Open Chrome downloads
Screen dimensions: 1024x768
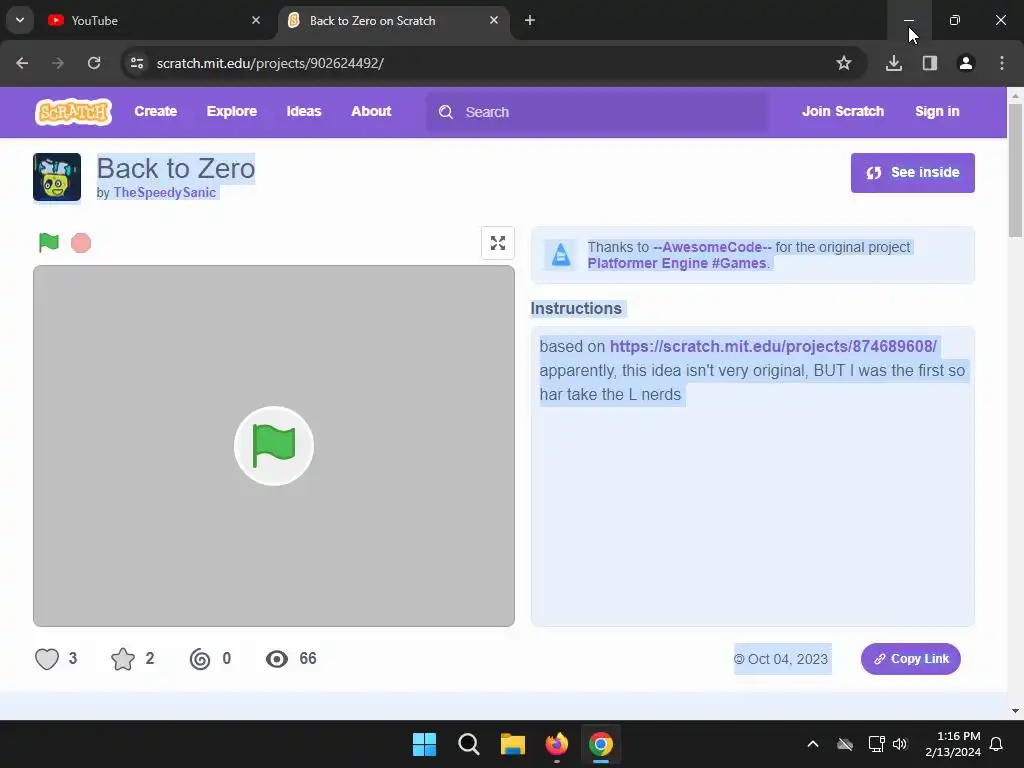(894, 63)
